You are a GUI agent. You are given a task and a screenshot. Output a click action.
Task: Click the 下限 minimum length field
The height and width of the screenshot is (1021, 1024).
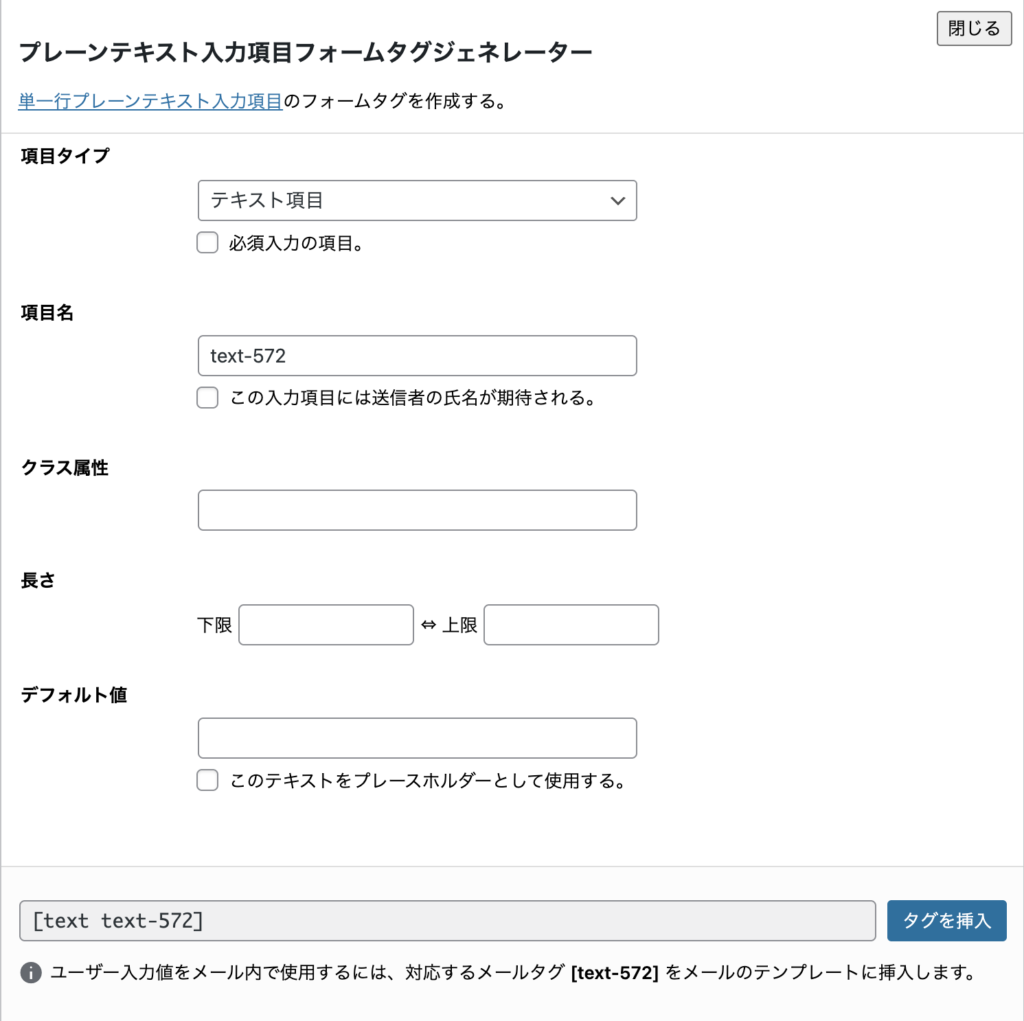pos(326,625)
